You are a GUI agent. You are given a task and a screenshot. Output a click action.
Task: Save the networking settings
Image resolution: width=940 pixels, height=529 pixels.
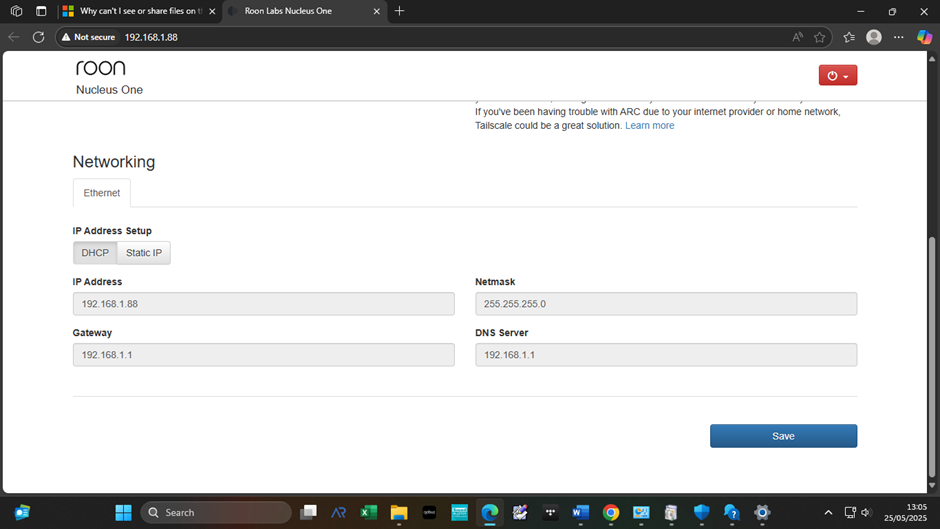[x=784, y=436]
